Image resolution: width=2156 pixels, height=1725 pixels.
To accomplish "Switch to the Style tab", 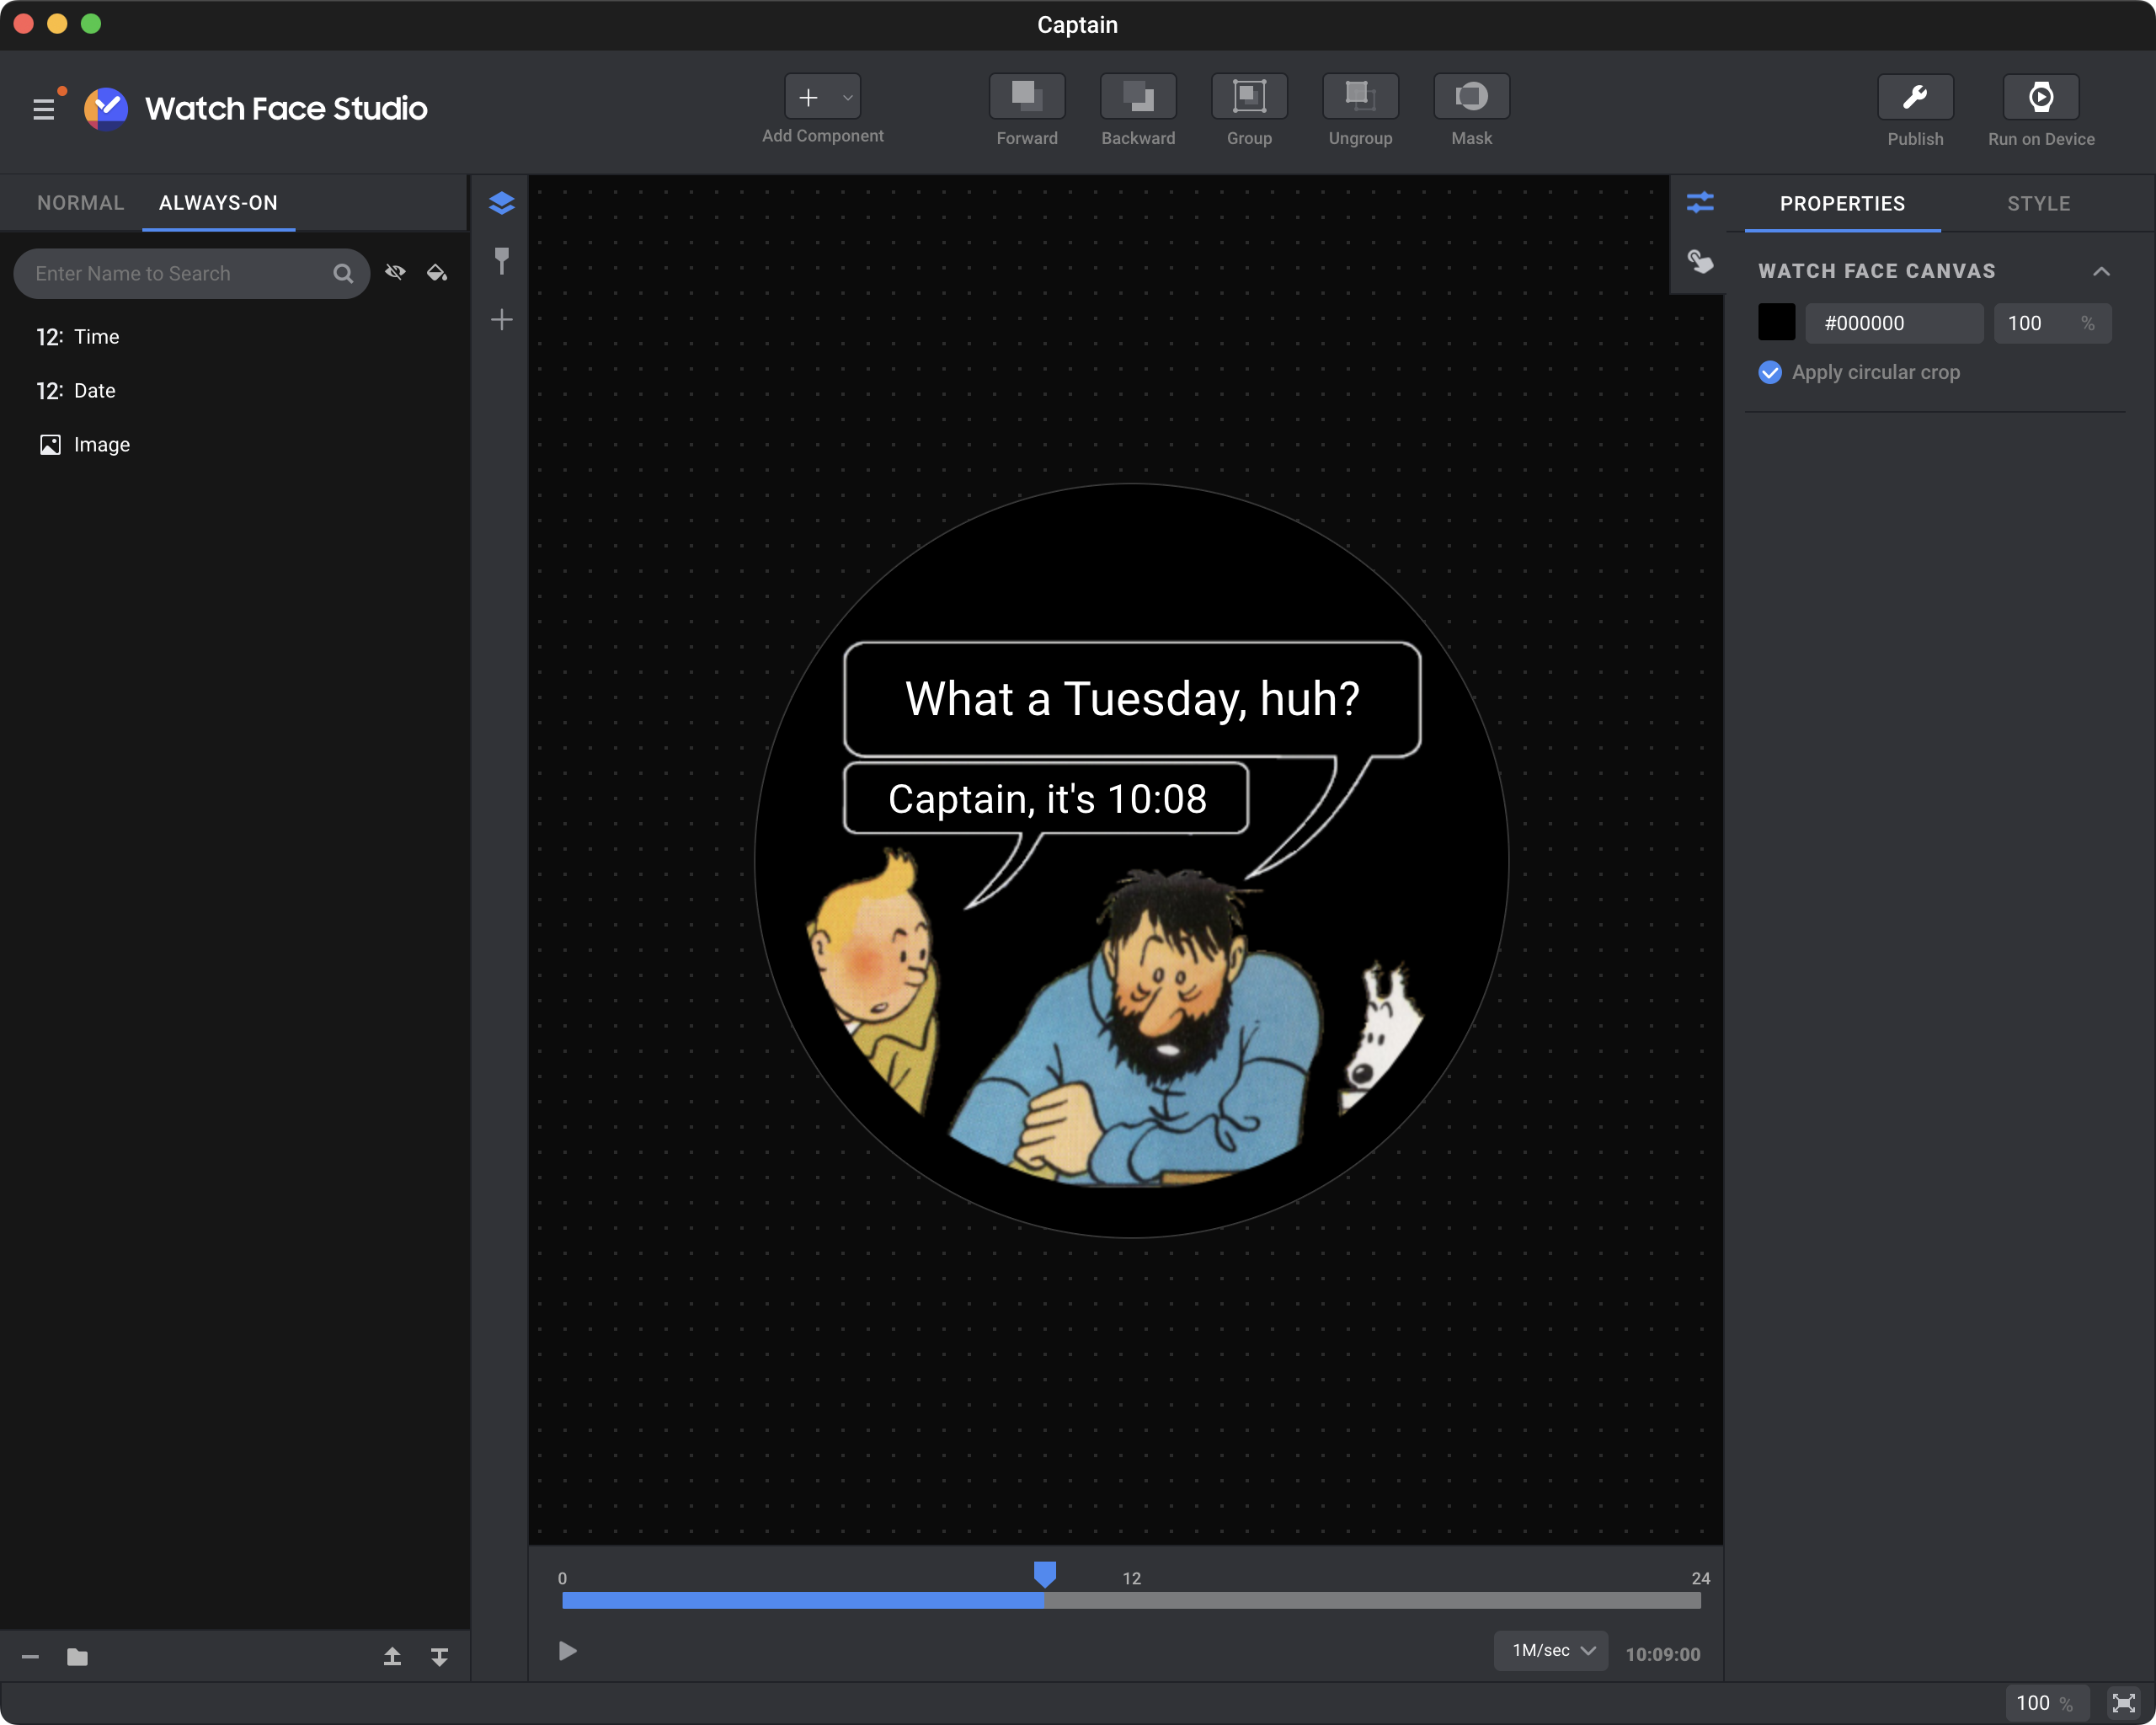I will tap(2038, 204).
